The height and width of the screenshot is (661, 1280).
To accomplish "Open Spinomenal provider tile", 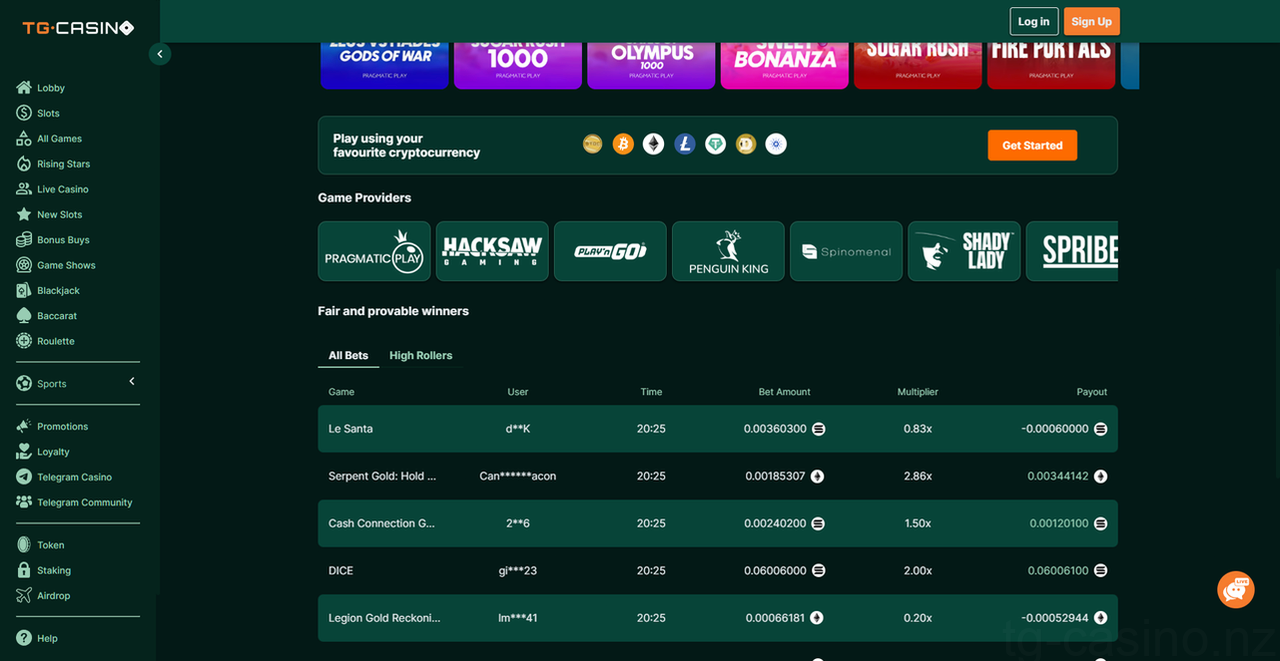I will 846,251.
